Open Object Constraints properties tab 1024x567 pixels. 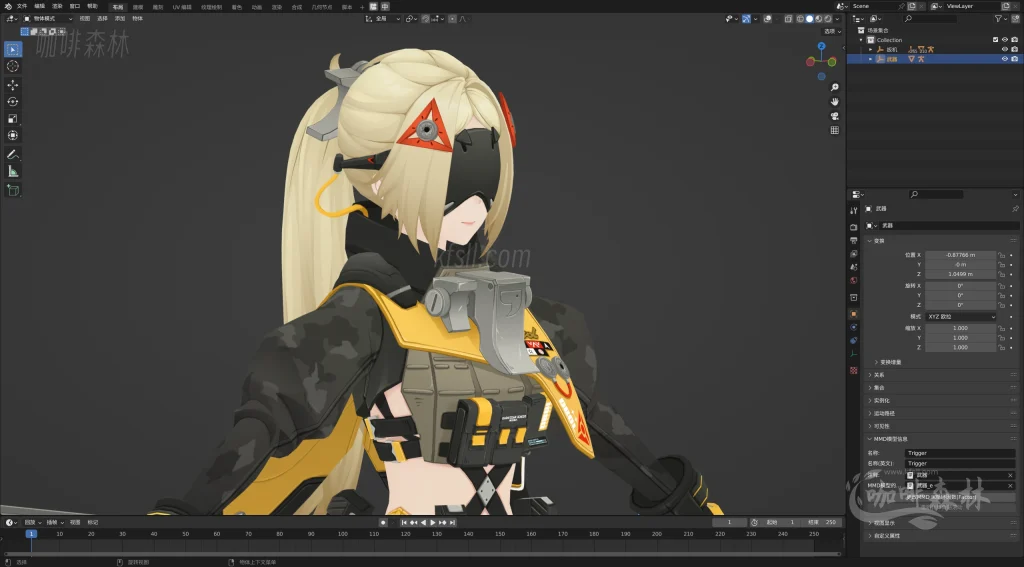click(x=854, y=340)
